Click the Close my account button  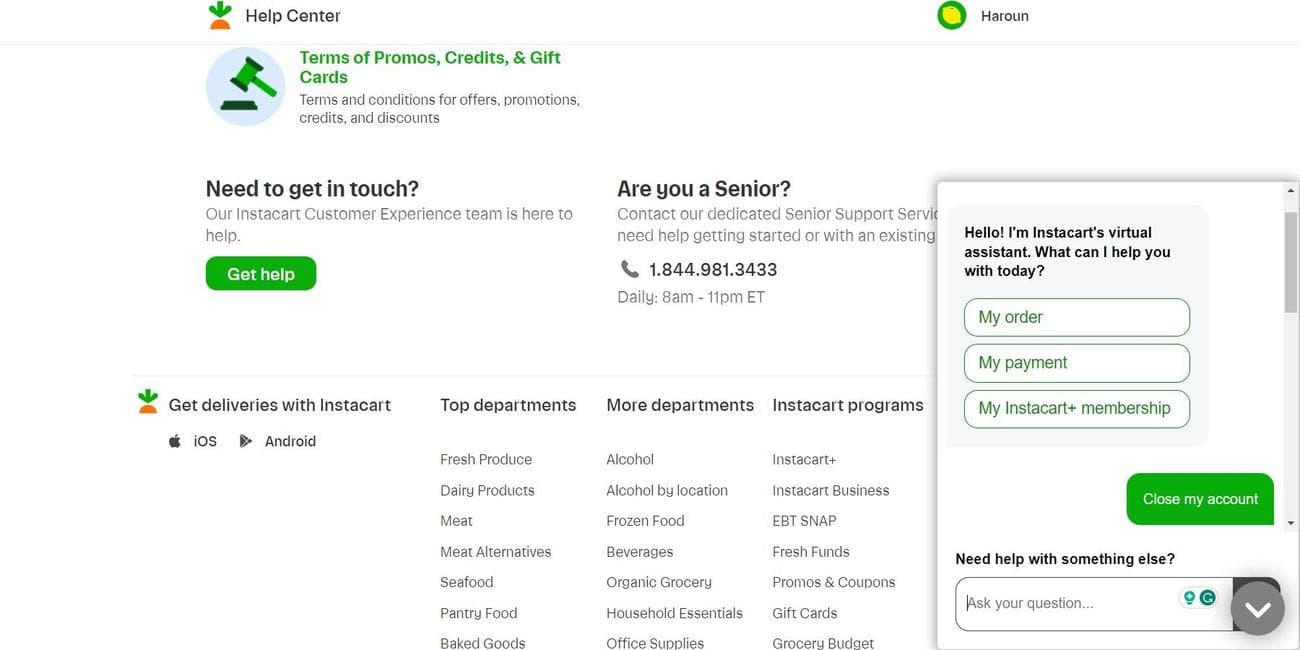click(1199, 498)
